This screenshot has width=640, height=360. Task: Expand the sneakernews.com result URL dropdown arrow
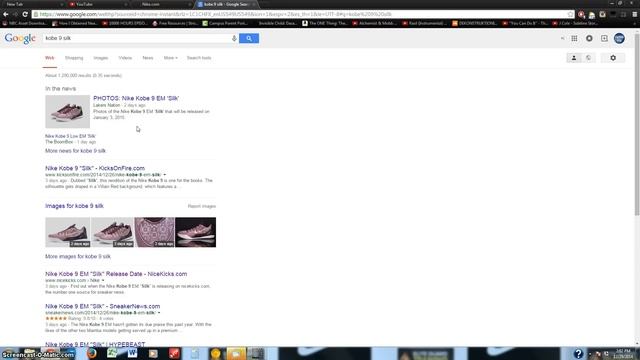click(159, 313)
